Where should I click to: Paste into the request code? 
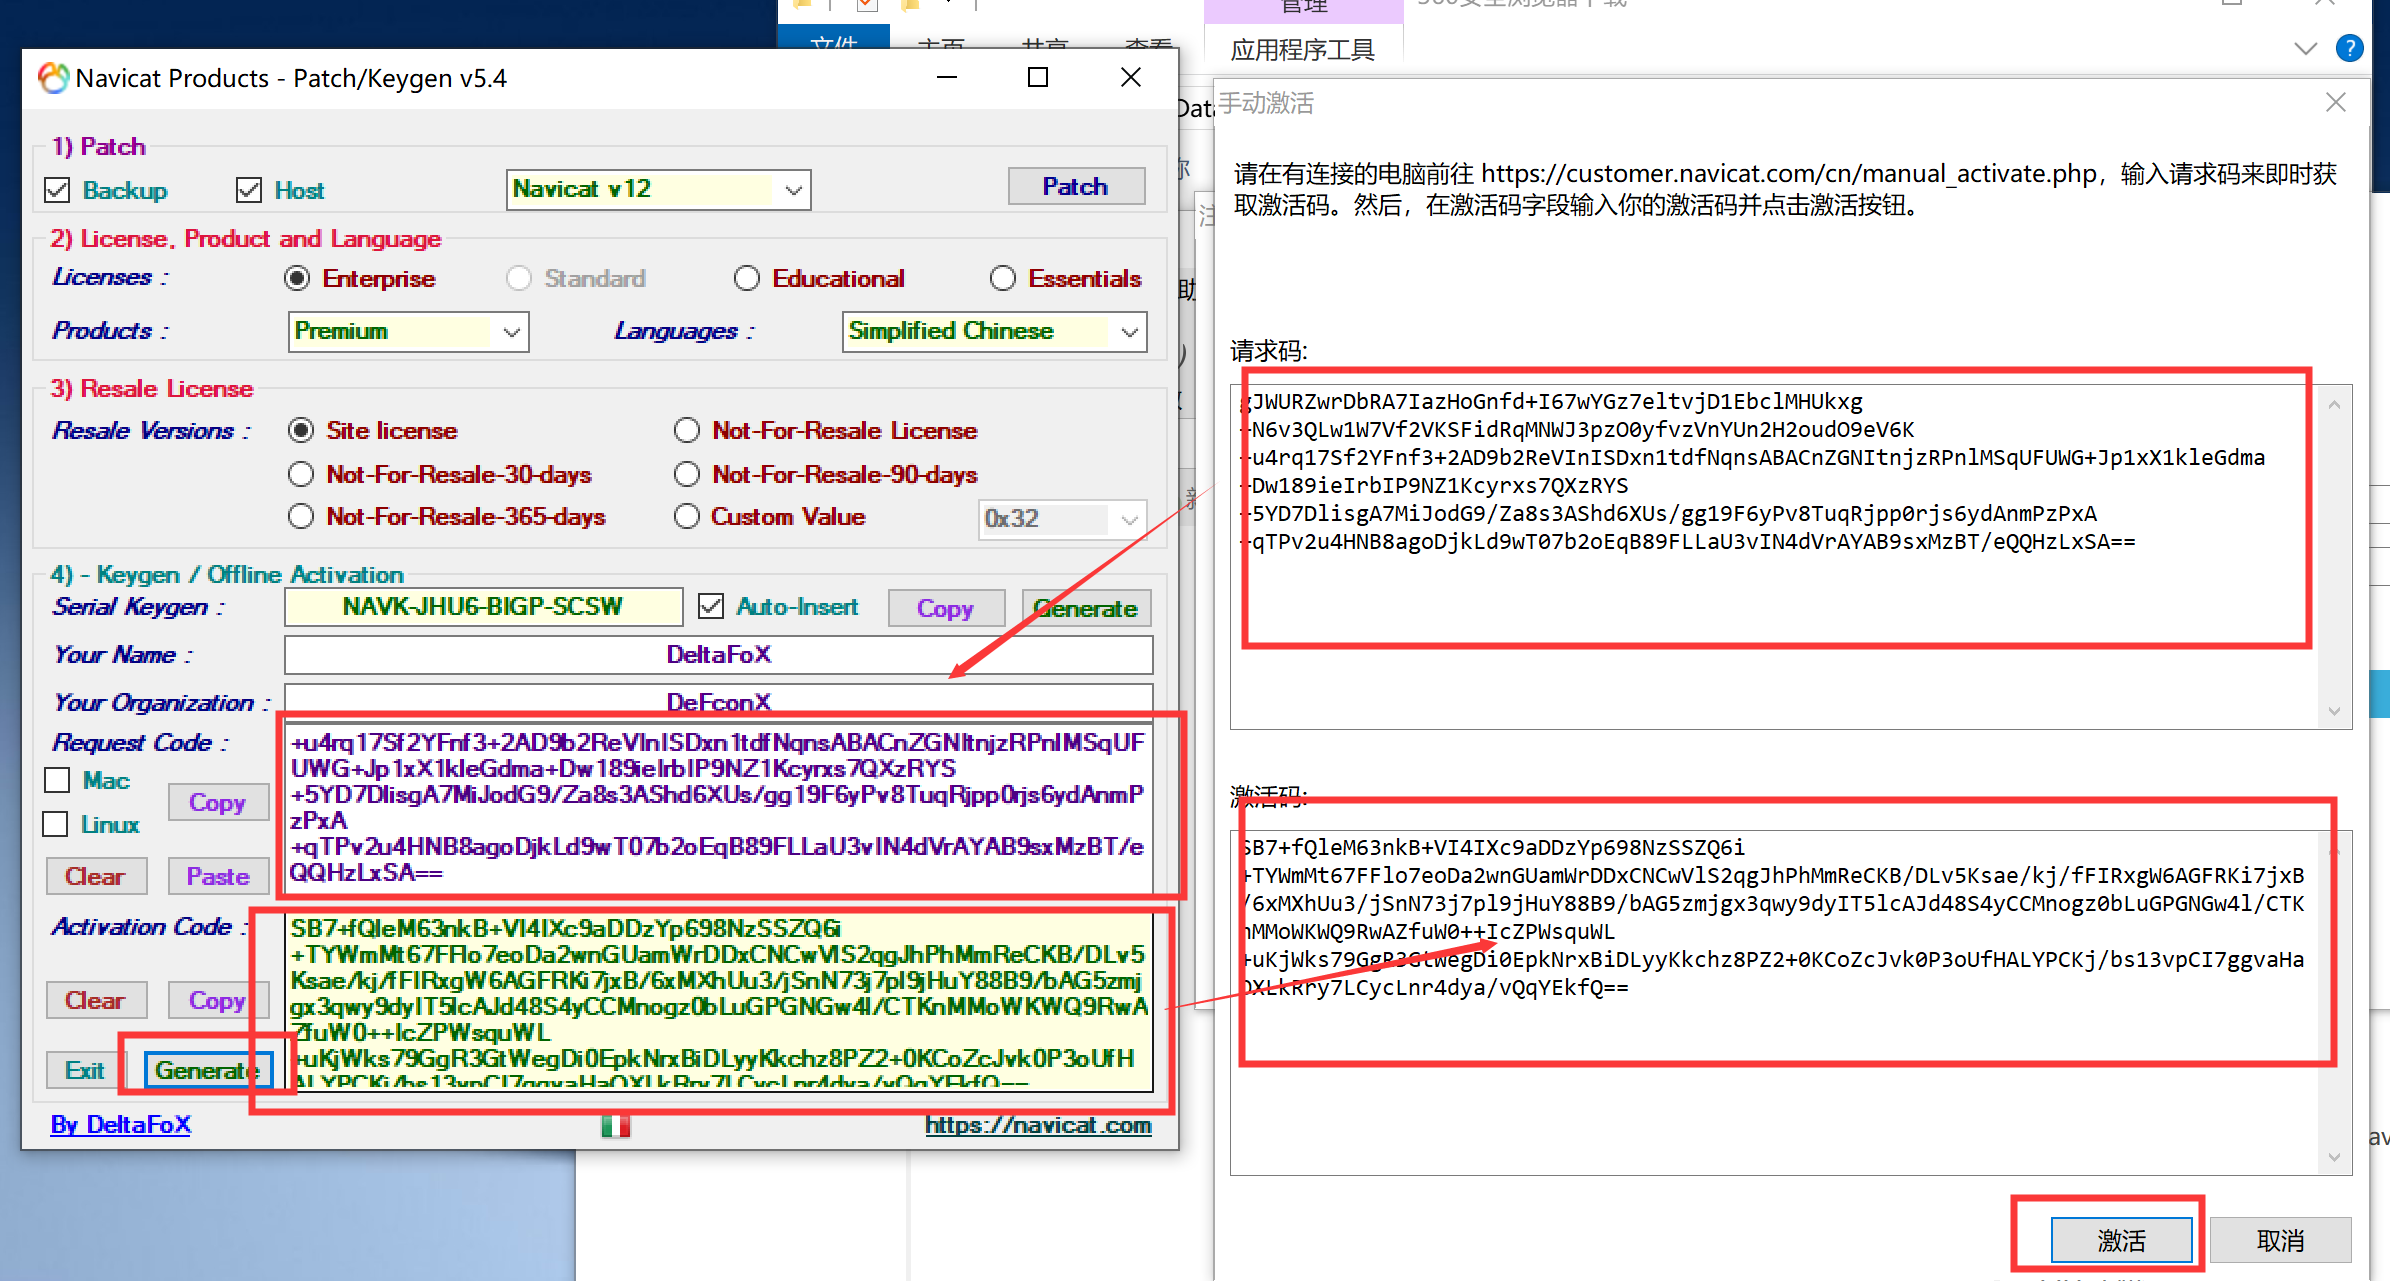pyautogui.click(x=218, y=876)
